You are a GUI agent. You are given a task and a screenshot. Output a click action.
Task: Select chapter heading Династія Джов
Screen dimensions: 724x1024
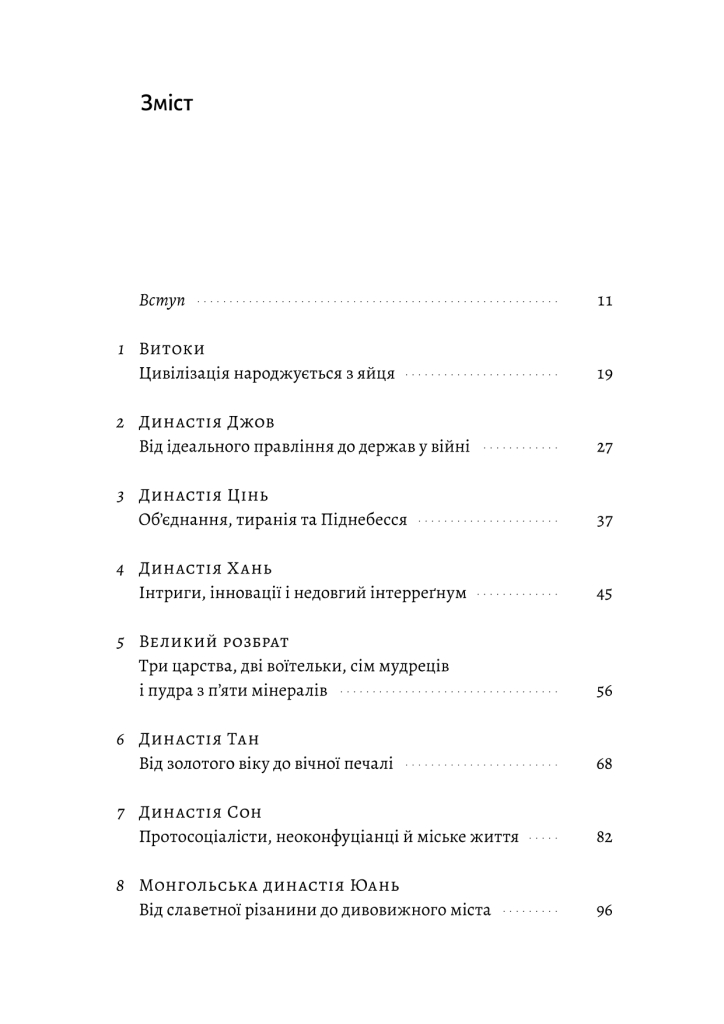[x=206, y=423]
